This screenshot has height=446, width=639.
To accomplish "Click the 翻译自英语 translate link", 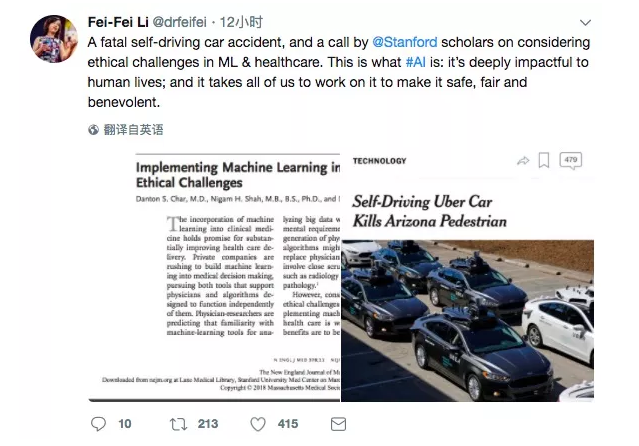I will (x=133, y=130).
